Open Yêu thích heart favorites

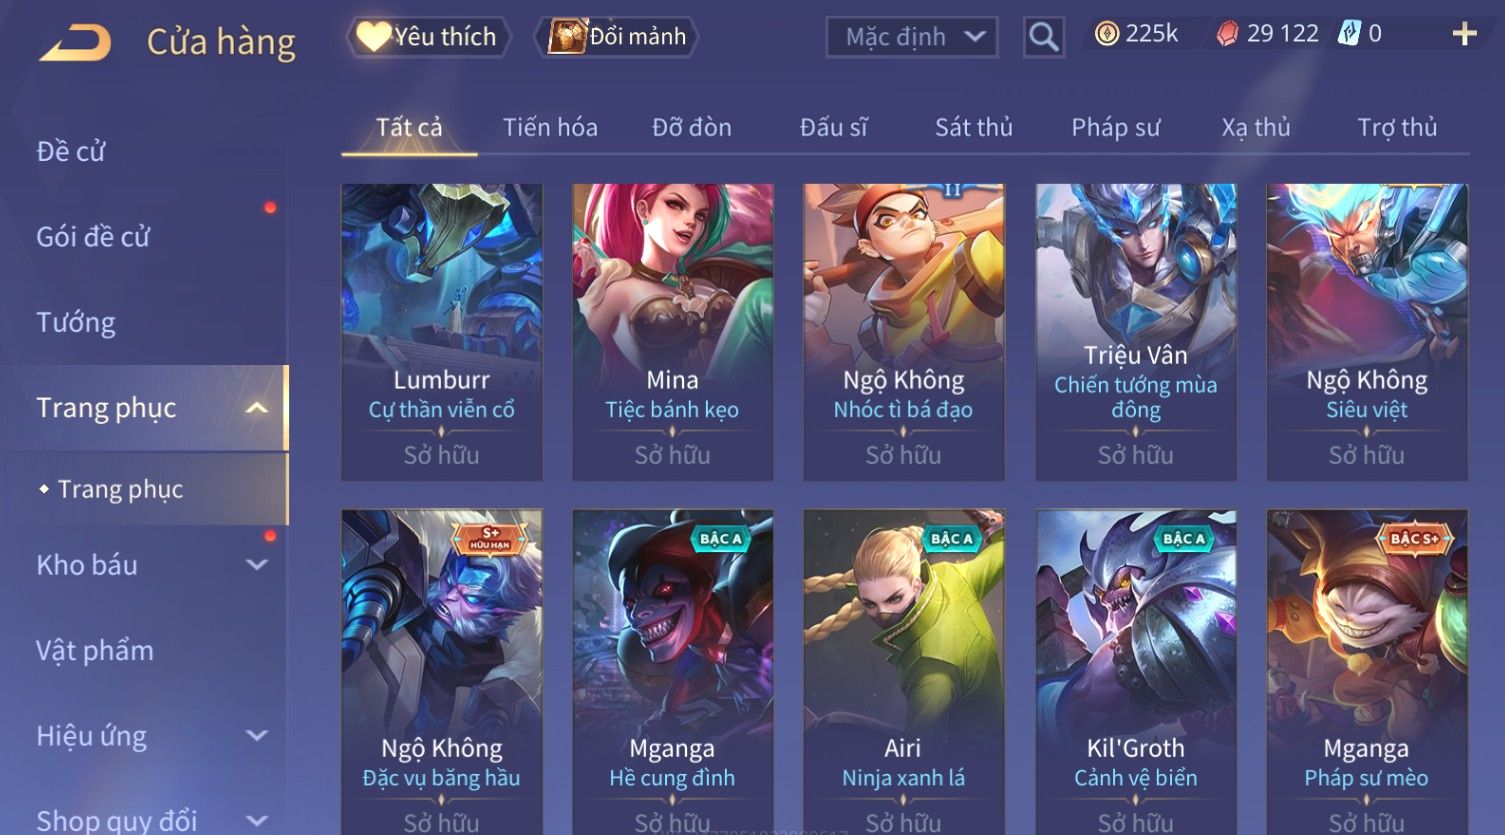click(428, 37)
